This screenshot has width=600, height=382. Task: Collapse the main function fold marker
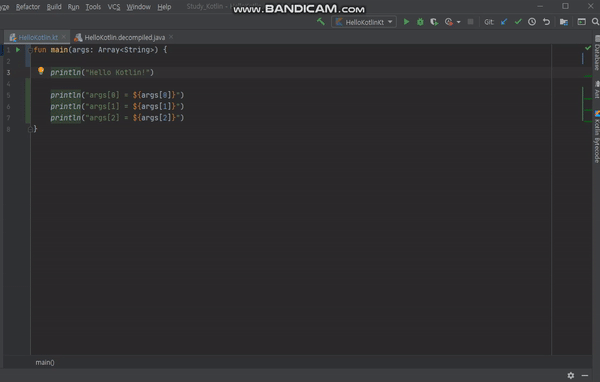pos(30,50)
